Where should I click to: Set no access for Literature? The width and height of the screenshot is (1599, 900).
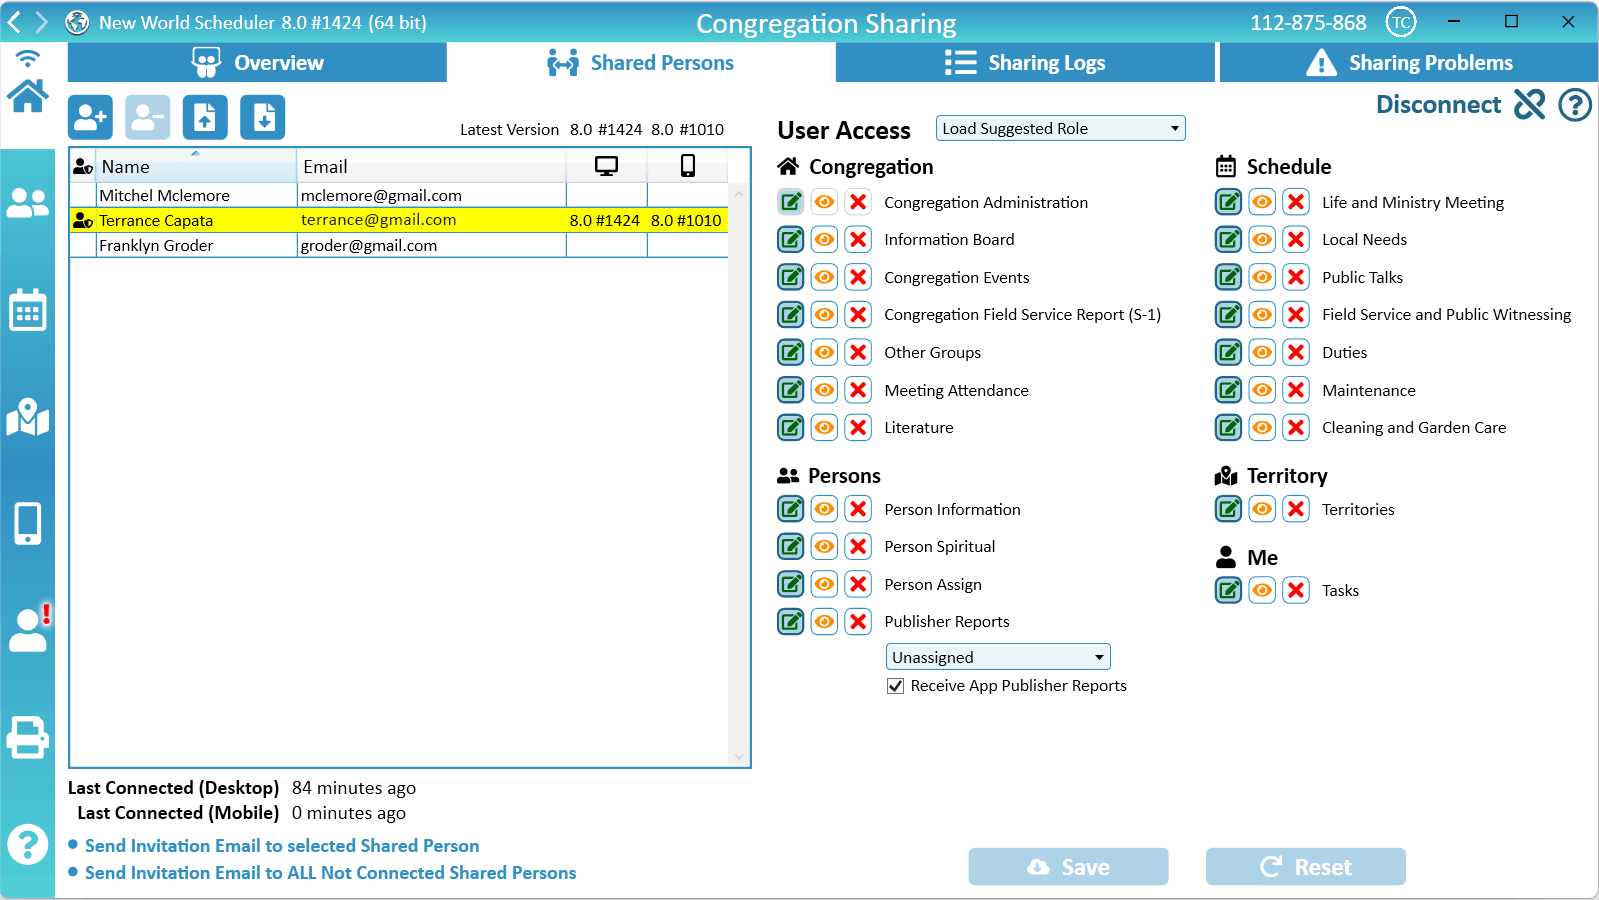(858, 428)
